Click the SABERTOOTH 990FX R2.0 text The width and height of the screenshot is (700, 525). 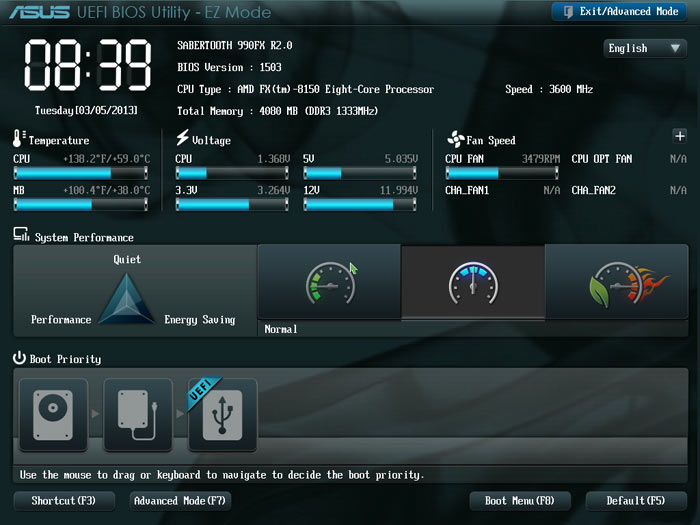click(234, 46)
